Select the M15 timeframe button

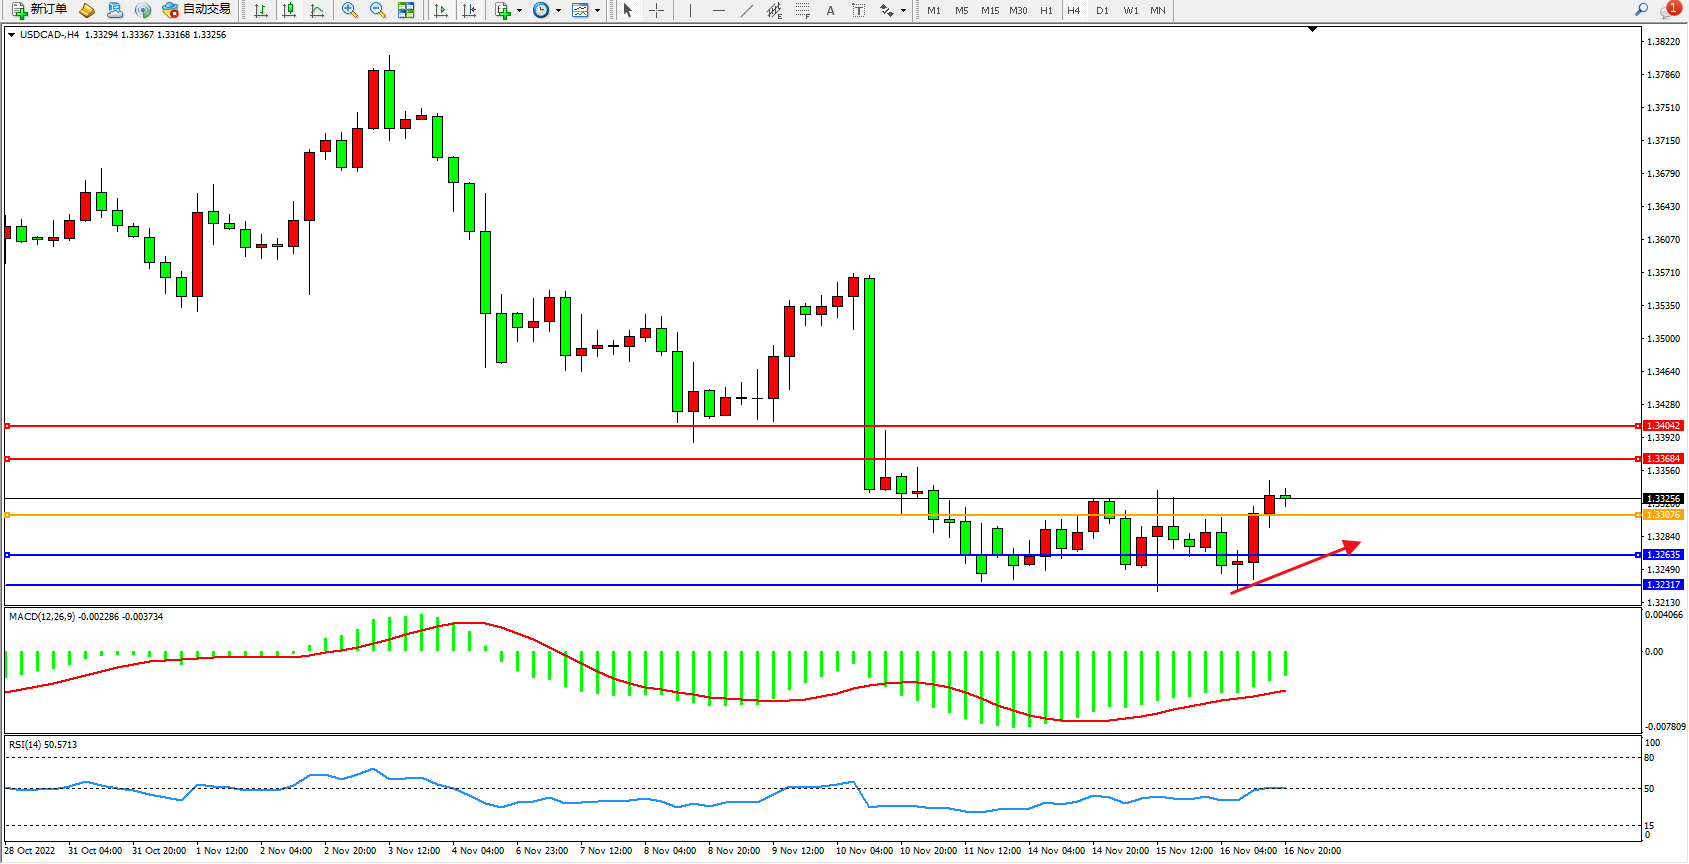coord(990,10)
